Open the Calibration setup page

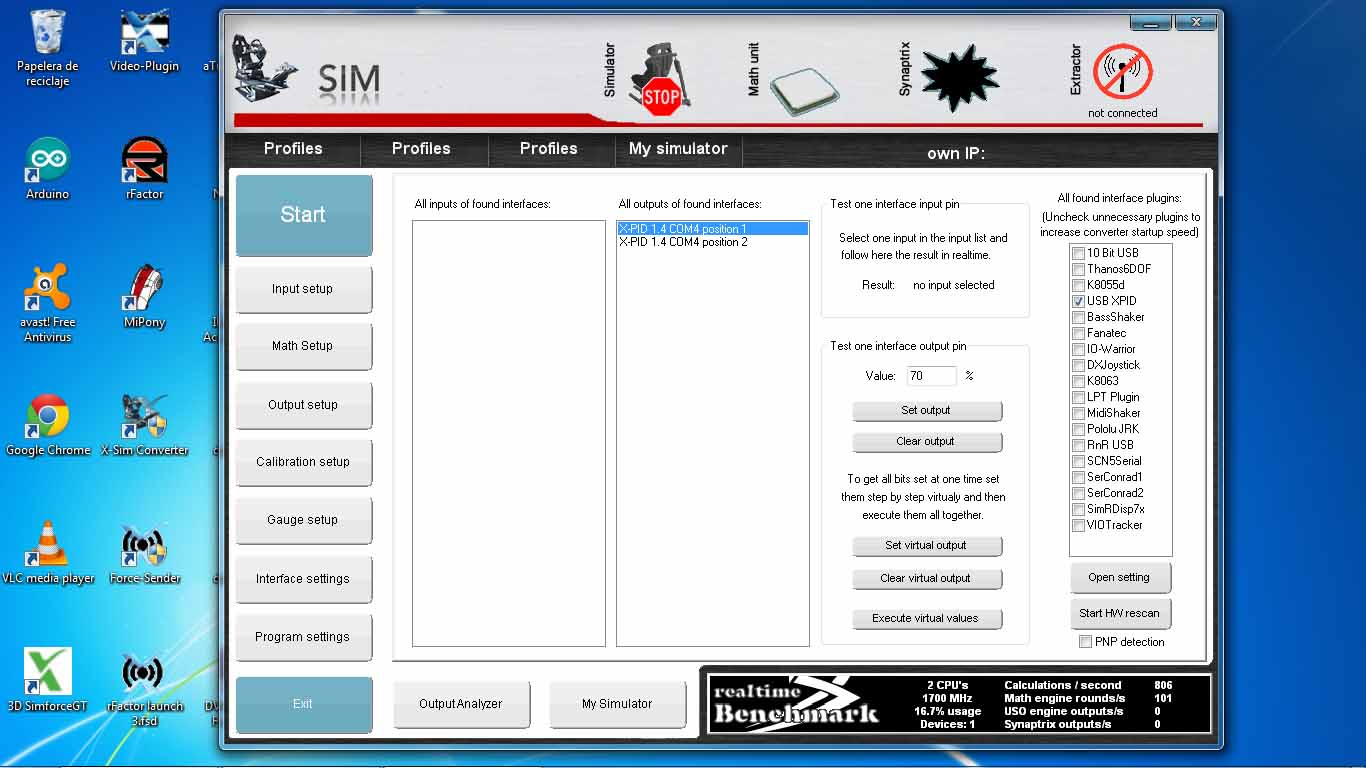[303, 462]
